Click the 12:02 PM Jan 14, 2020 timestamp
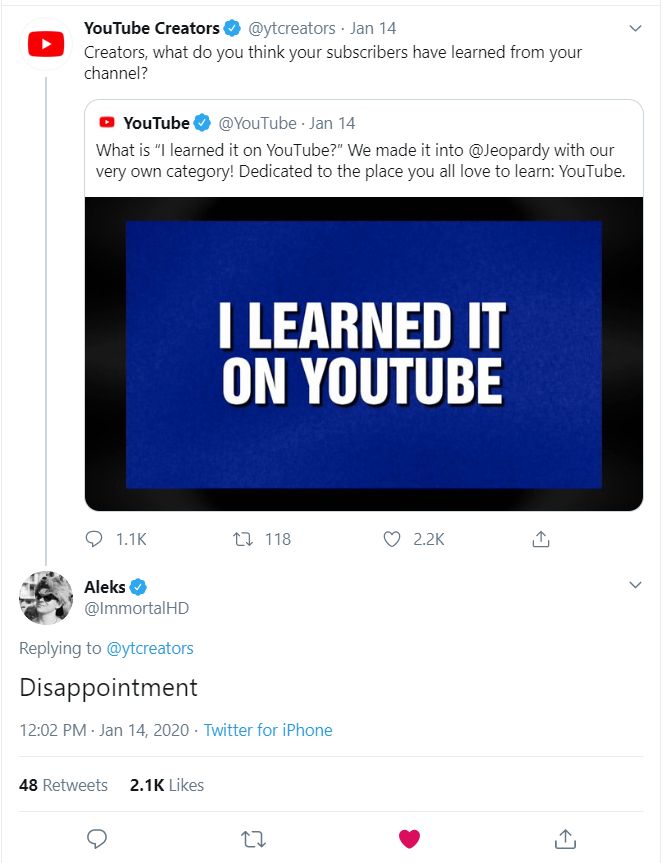Viewport: 663px width, 863px height. click(x=104, y=730)
